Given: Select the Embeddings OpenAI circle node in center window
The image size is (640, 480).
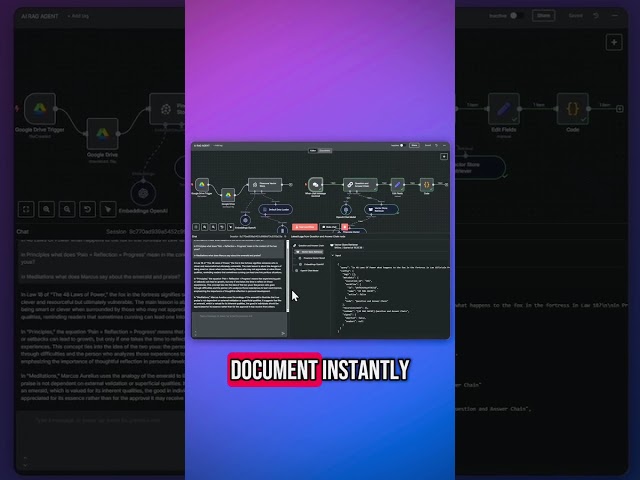Looking at the screenshot, I should [x=245, y=220].
